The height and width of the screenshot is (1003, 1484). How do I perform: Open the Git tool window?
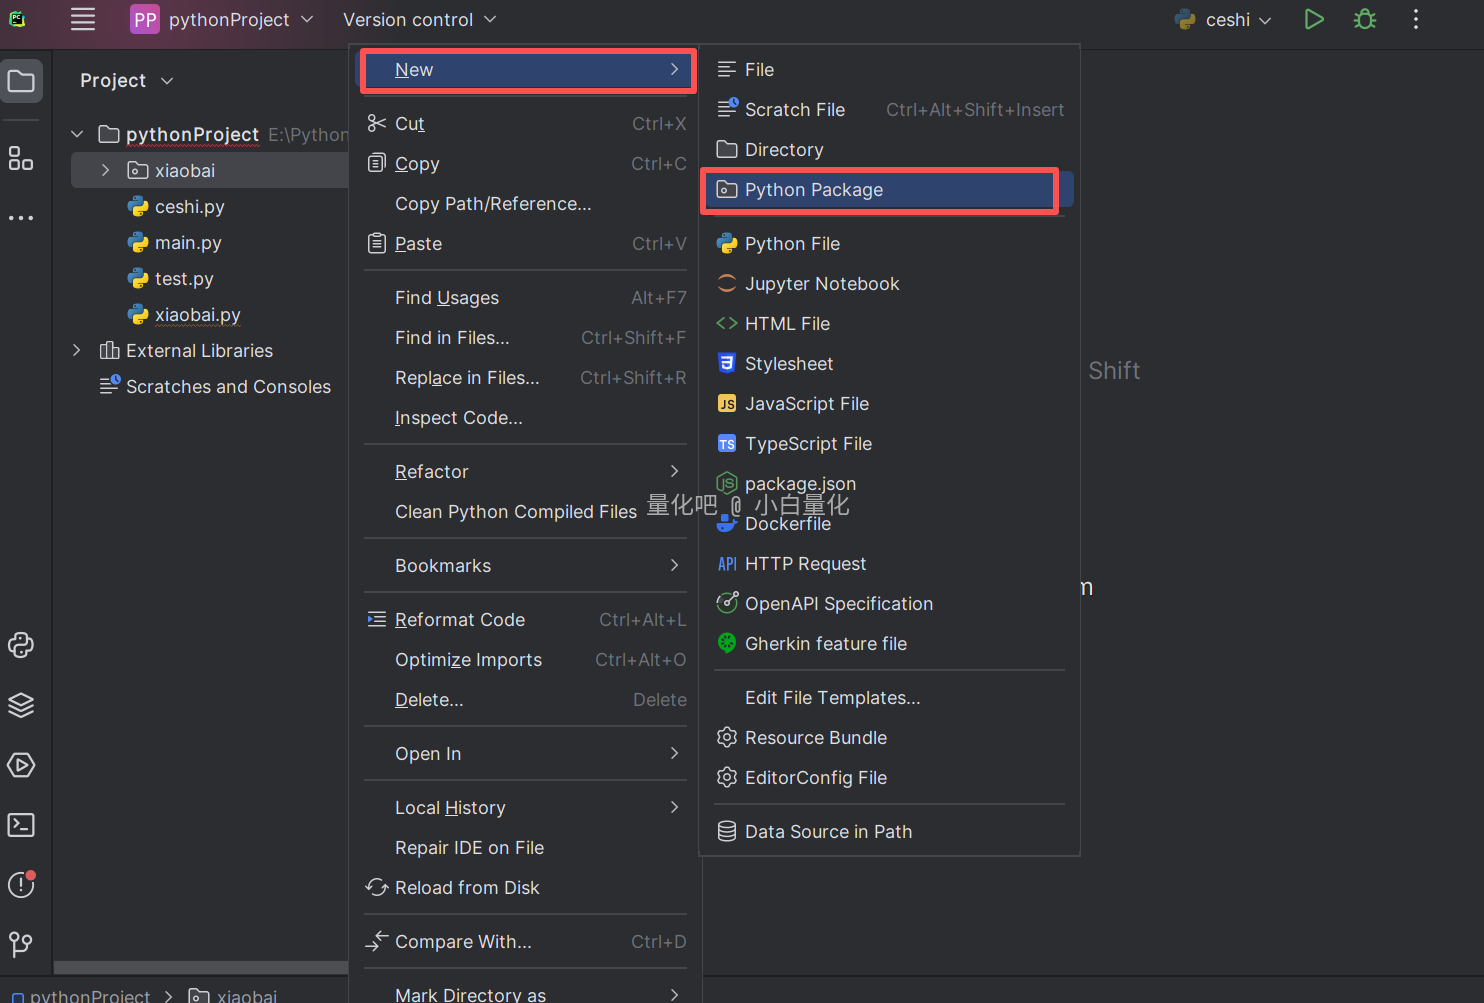(21, 944)
